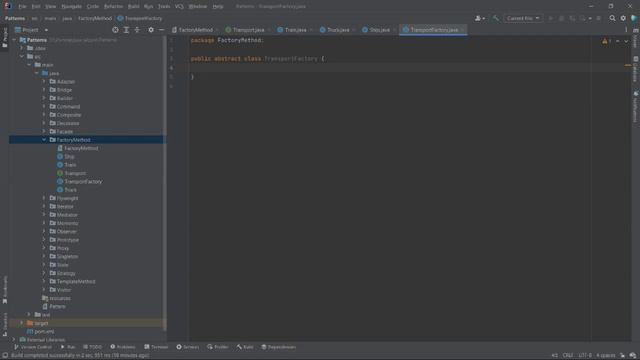Select Transport interface in project tree
Screen dimensions: 640x360
tap(72, 173)
